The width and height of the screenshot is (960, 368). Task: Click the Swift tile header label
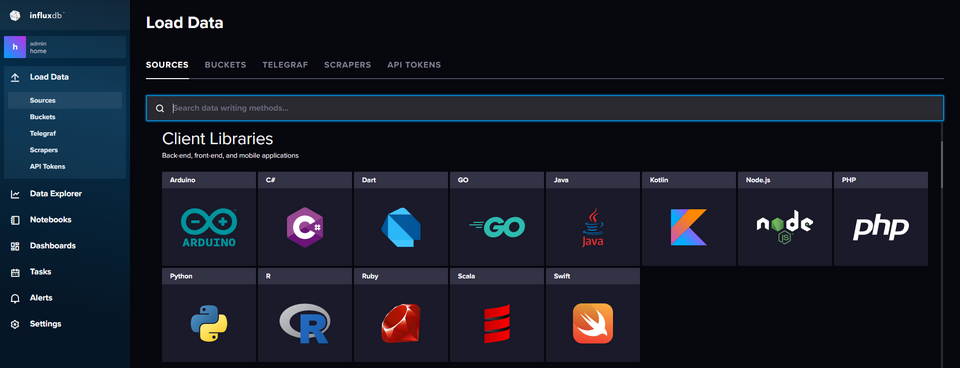point(562,276)
